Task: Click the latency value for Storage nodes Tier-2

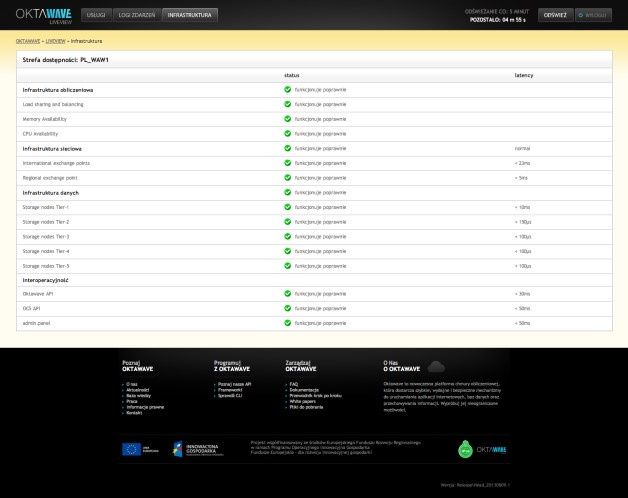Action: [x=523, y=222]
